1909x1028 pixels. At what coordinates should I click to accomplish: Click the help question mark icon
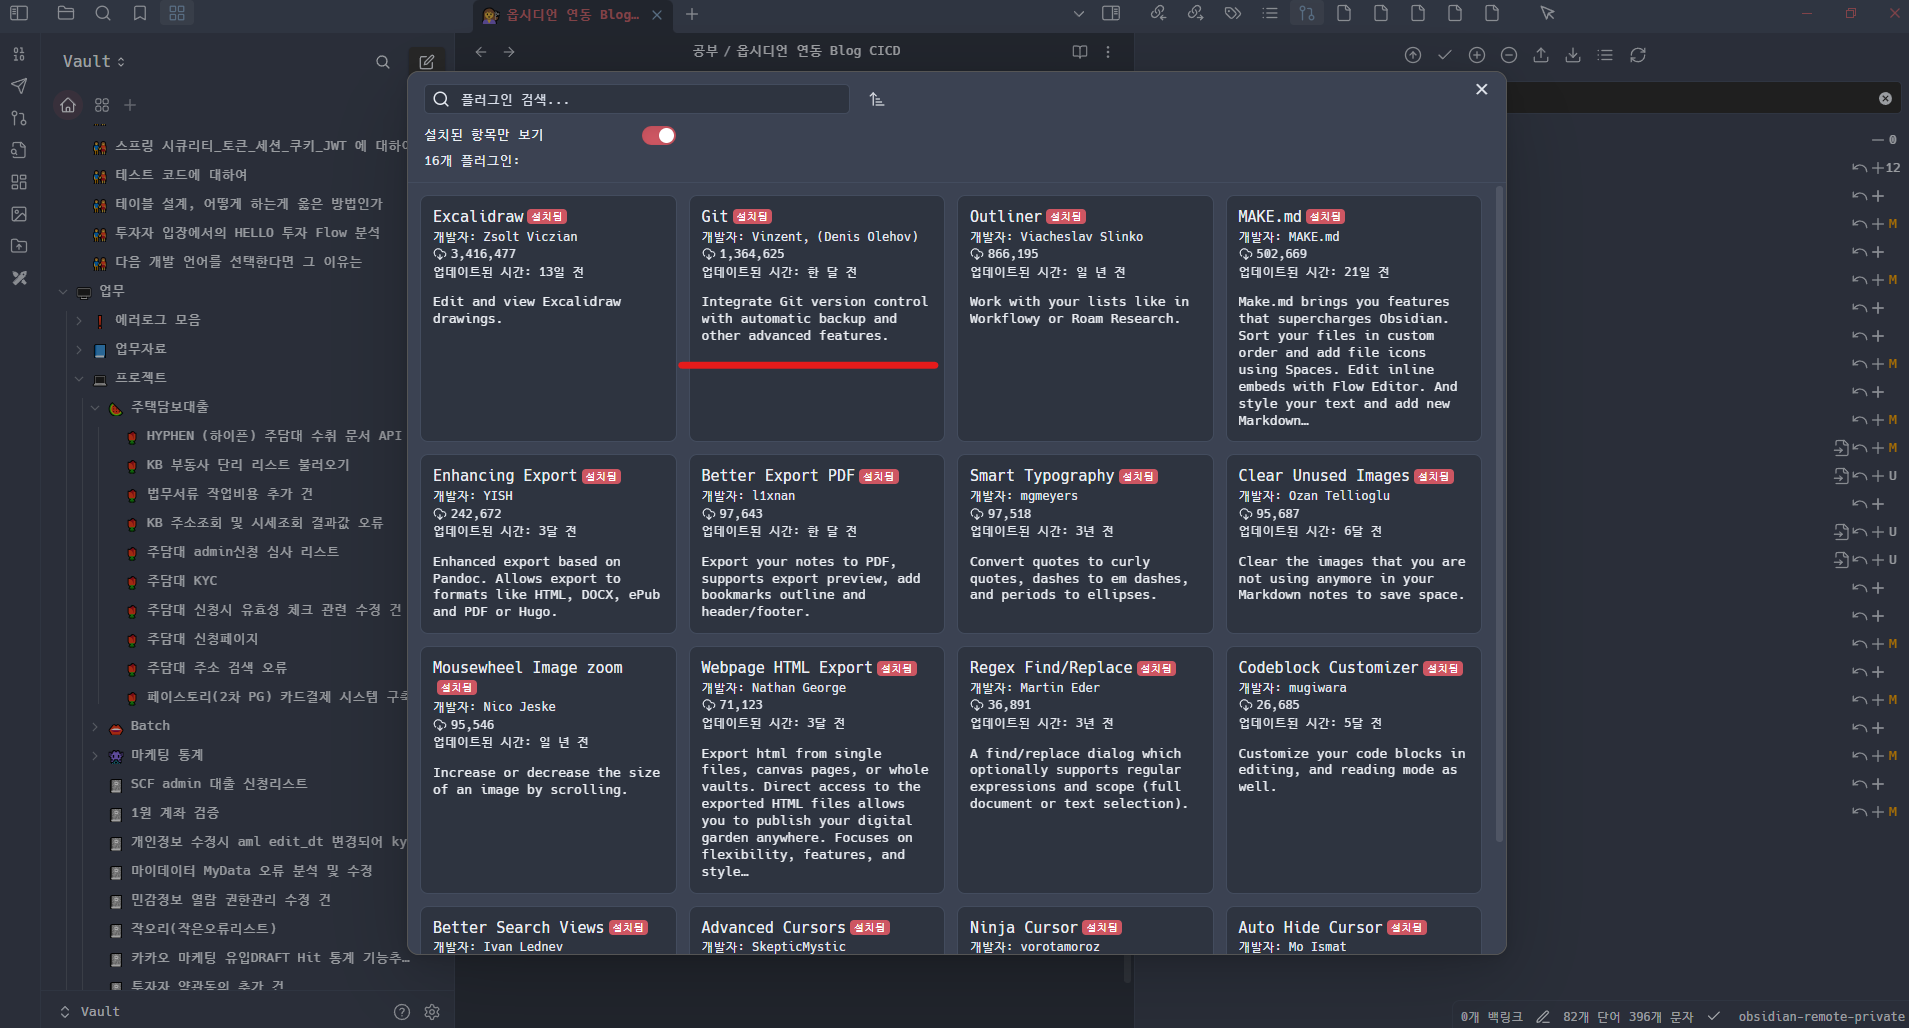[x=402, y=1012]
